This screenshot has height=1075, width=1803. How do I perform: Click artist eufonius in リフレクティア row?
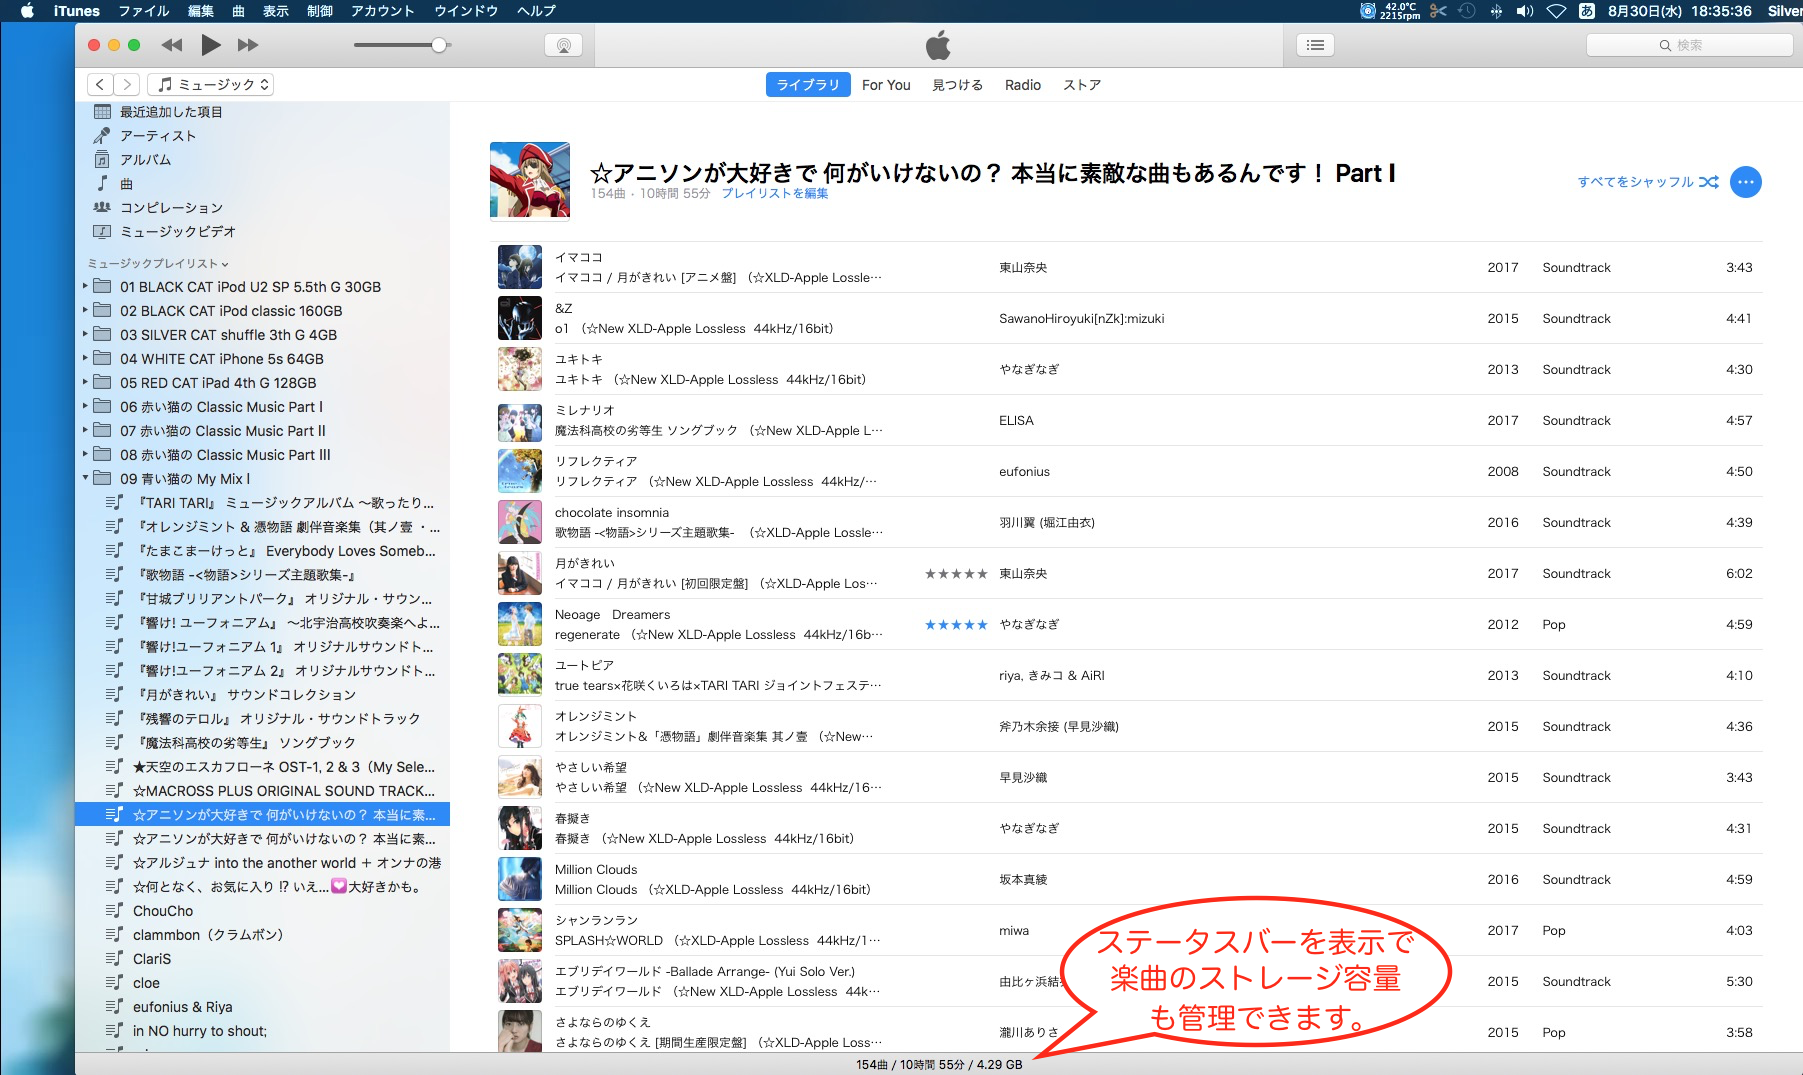click(x=1024, y=472)
